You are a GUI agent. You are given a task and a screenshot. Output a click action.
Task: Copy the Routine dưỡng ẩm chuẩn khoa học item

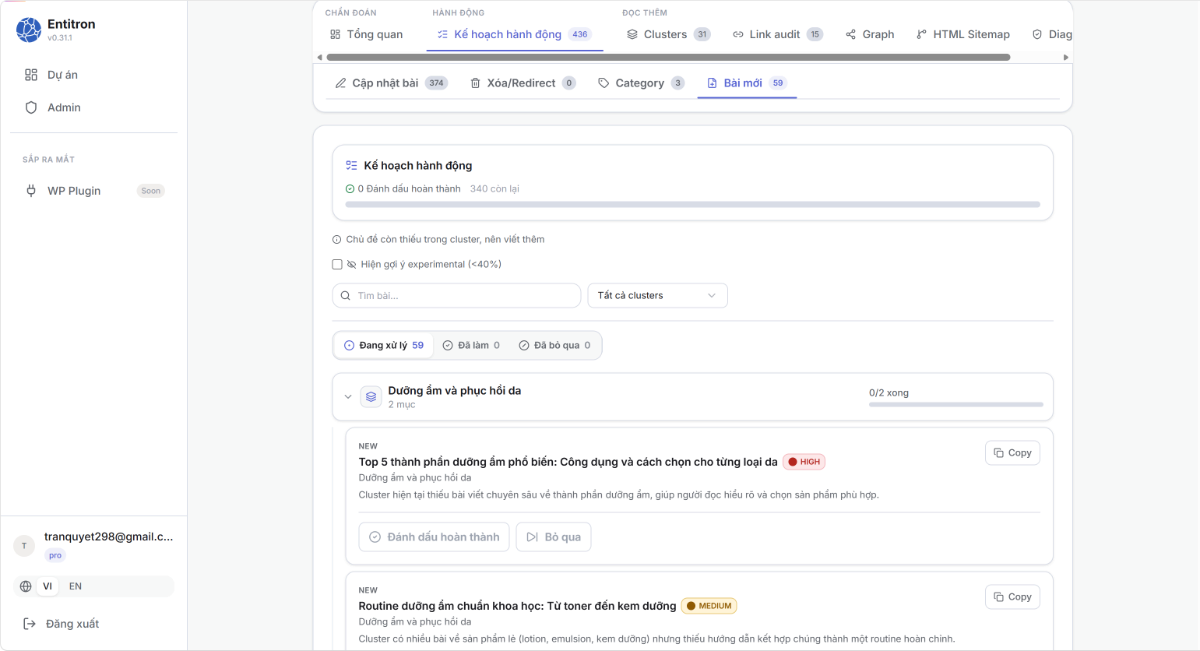click(x=1013, y=597)
